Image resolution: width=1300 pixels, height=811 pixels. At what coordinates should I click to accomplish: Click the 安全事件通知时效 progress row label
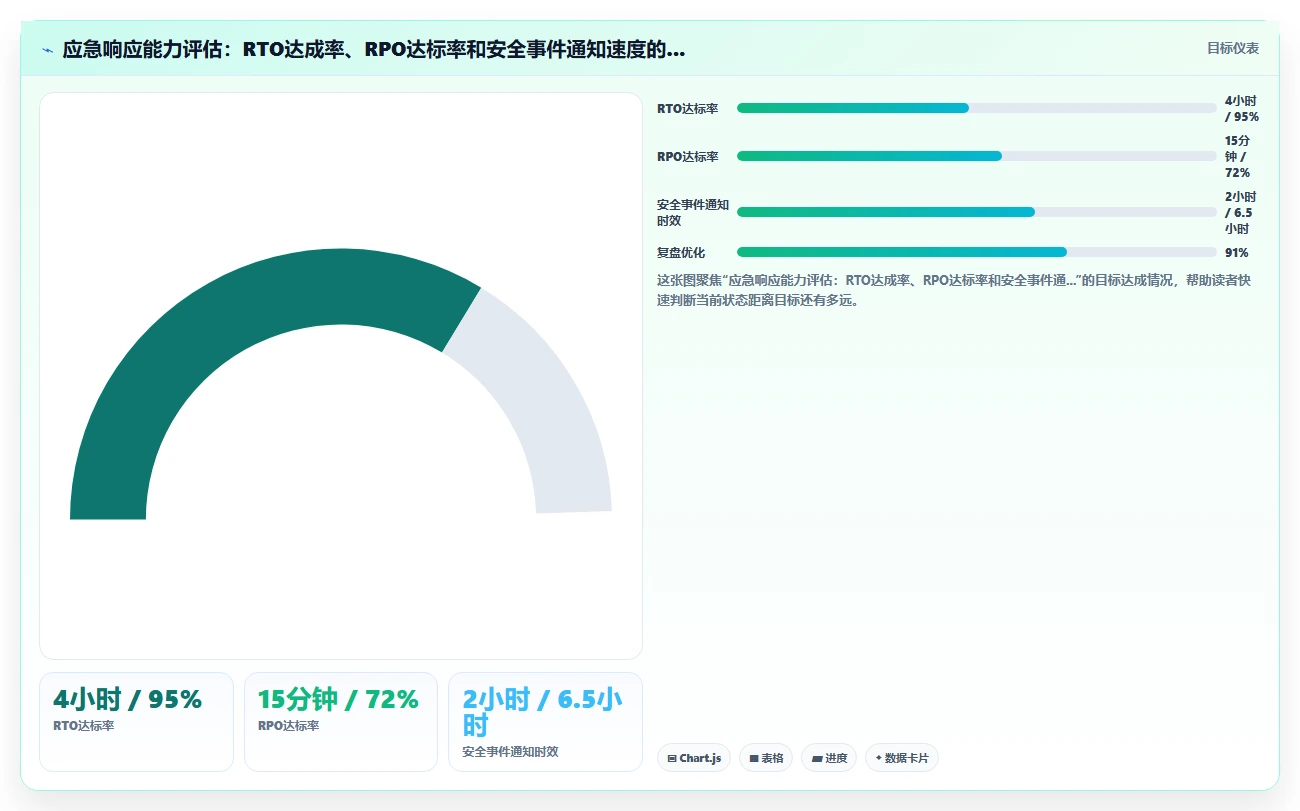click(x=693, y=212)
